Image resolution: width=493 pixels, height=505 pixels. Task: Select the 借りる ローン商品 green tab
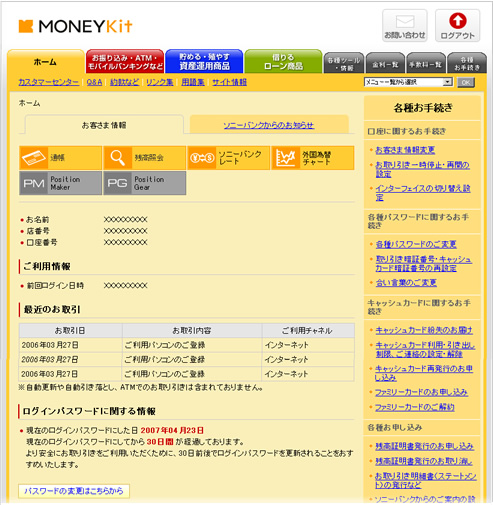[x=283, y=61]
